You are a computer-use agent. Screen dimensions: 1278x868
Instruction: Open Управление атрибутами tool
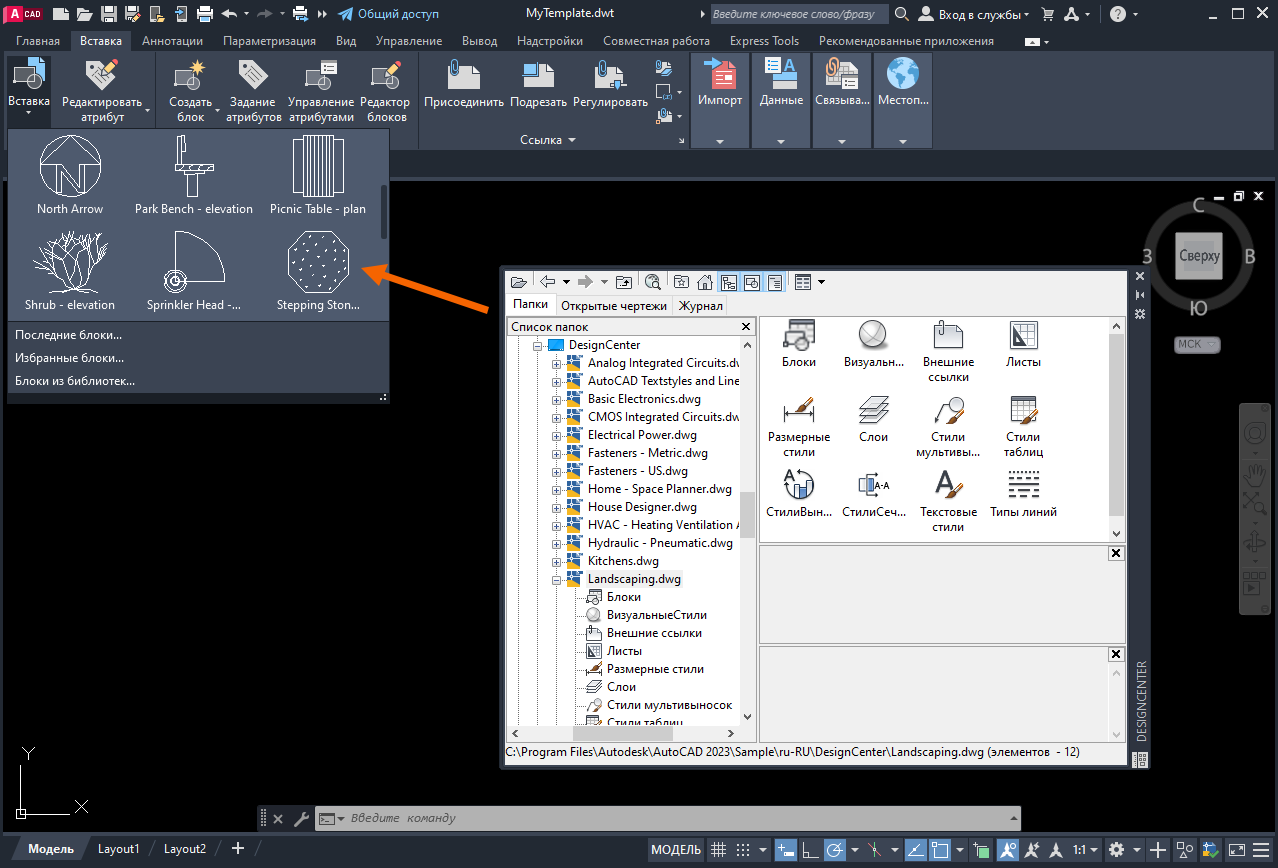pos(321,90)
